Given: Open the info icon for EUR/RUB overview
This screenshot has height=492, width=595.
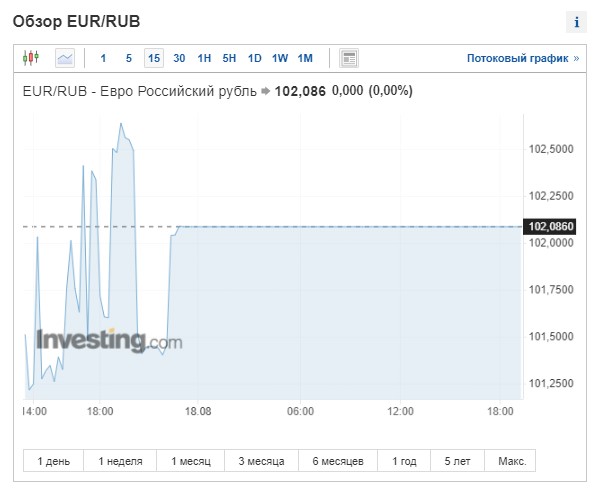Looking at the screenshot, I should (x=576, y=22).
